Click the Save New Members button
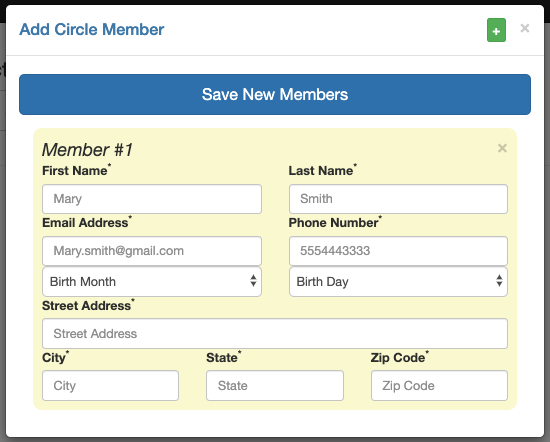This screenshot has width=550, height=442. coord(275,94)
